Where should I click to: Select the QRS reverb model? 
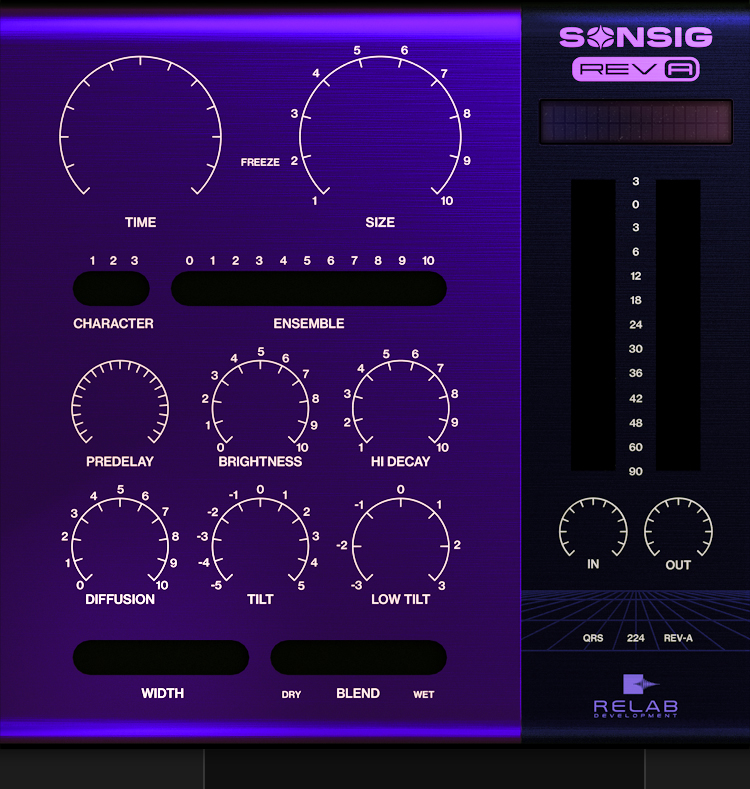pyautogui.click(x=593, y=637)
